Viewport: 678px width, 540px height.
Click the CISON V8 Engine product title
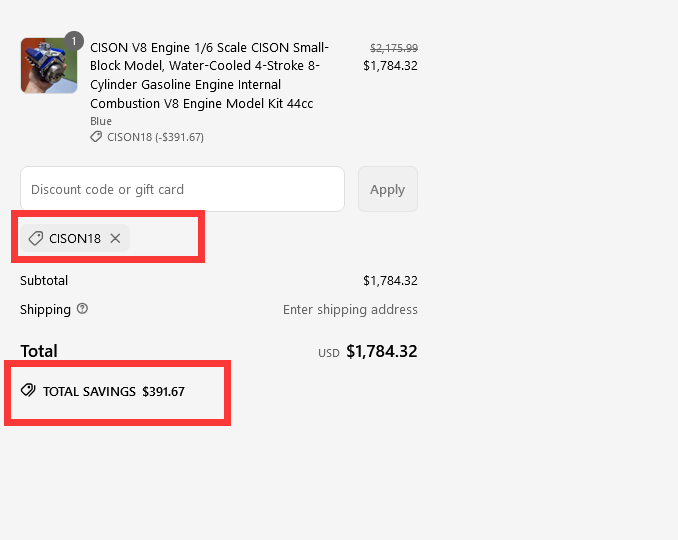[210, 75]
